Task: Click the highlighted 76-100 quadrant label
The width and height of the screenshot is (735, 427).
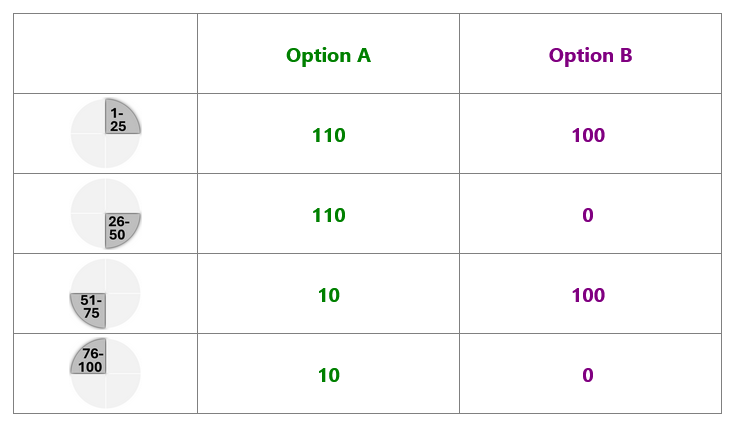Action: tap(91, 360)
